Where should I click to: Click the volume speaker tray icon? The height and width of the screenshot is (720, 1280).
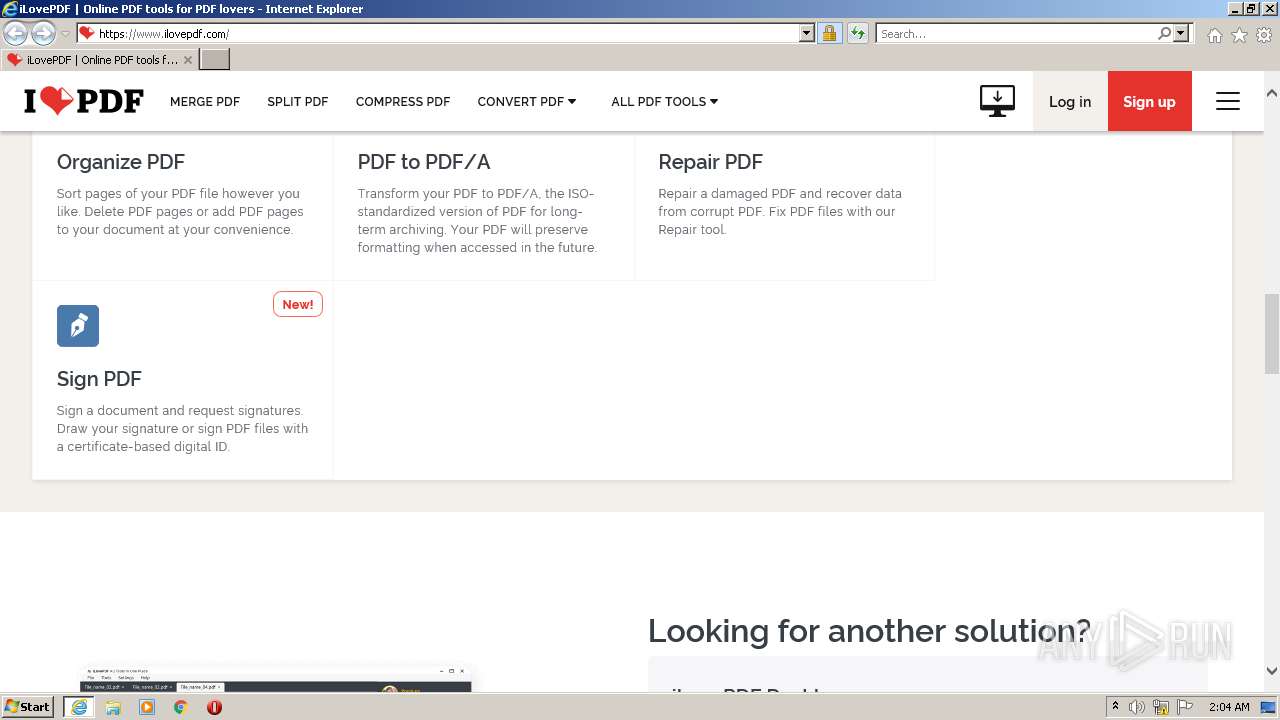(x=1137, y=707)
